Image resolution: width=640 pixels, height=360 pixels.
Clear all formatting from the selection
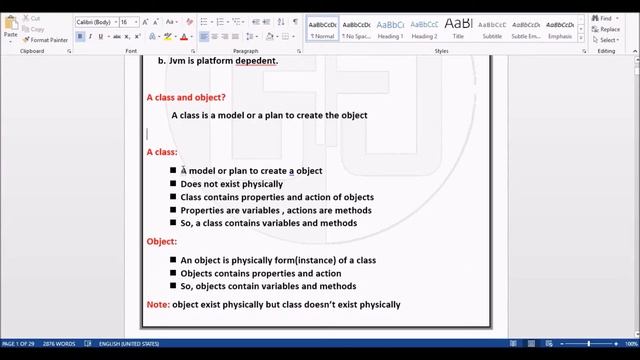click(189, 22)
